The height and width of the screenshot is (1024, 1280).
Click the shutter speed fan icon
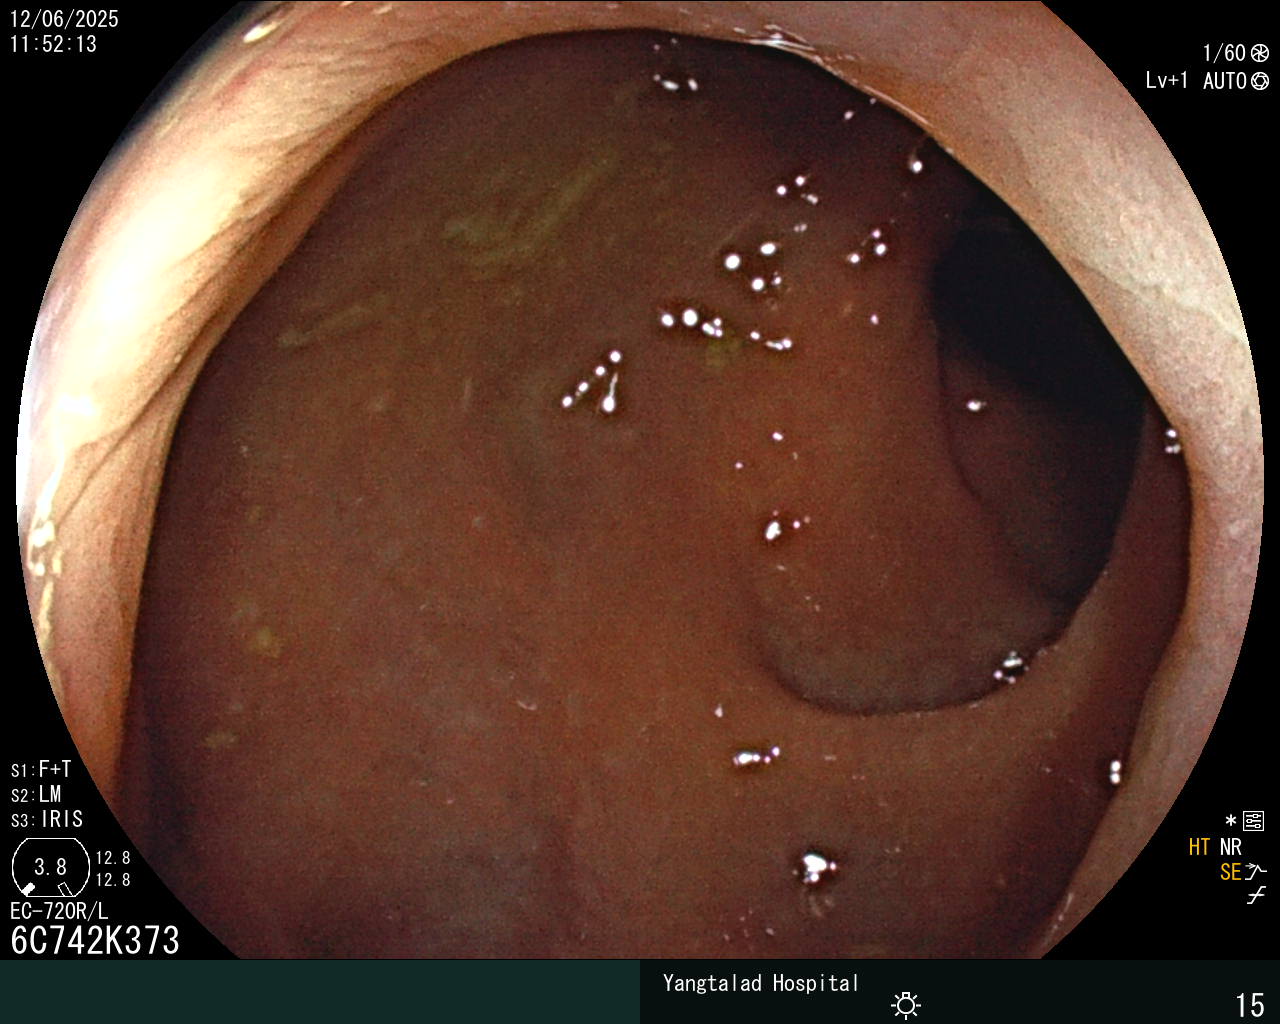[1260, 53]
